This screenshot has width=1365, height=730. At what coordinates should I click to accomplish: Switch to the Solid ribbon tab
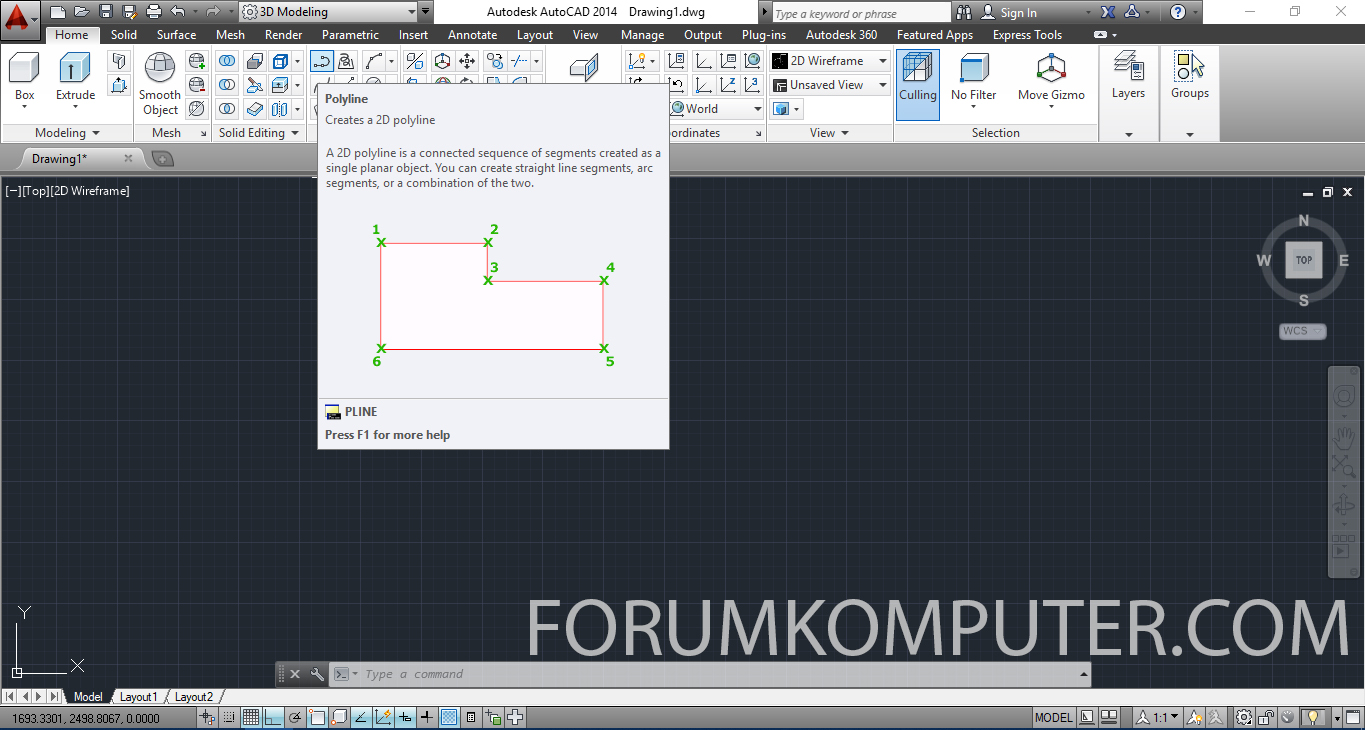tap(124, 35)
